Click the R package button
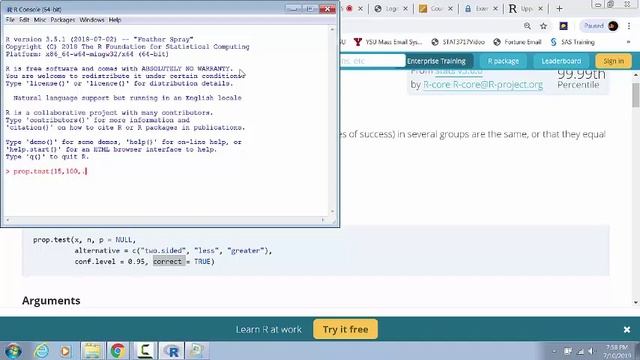640x360 pixels. (503, 61)
